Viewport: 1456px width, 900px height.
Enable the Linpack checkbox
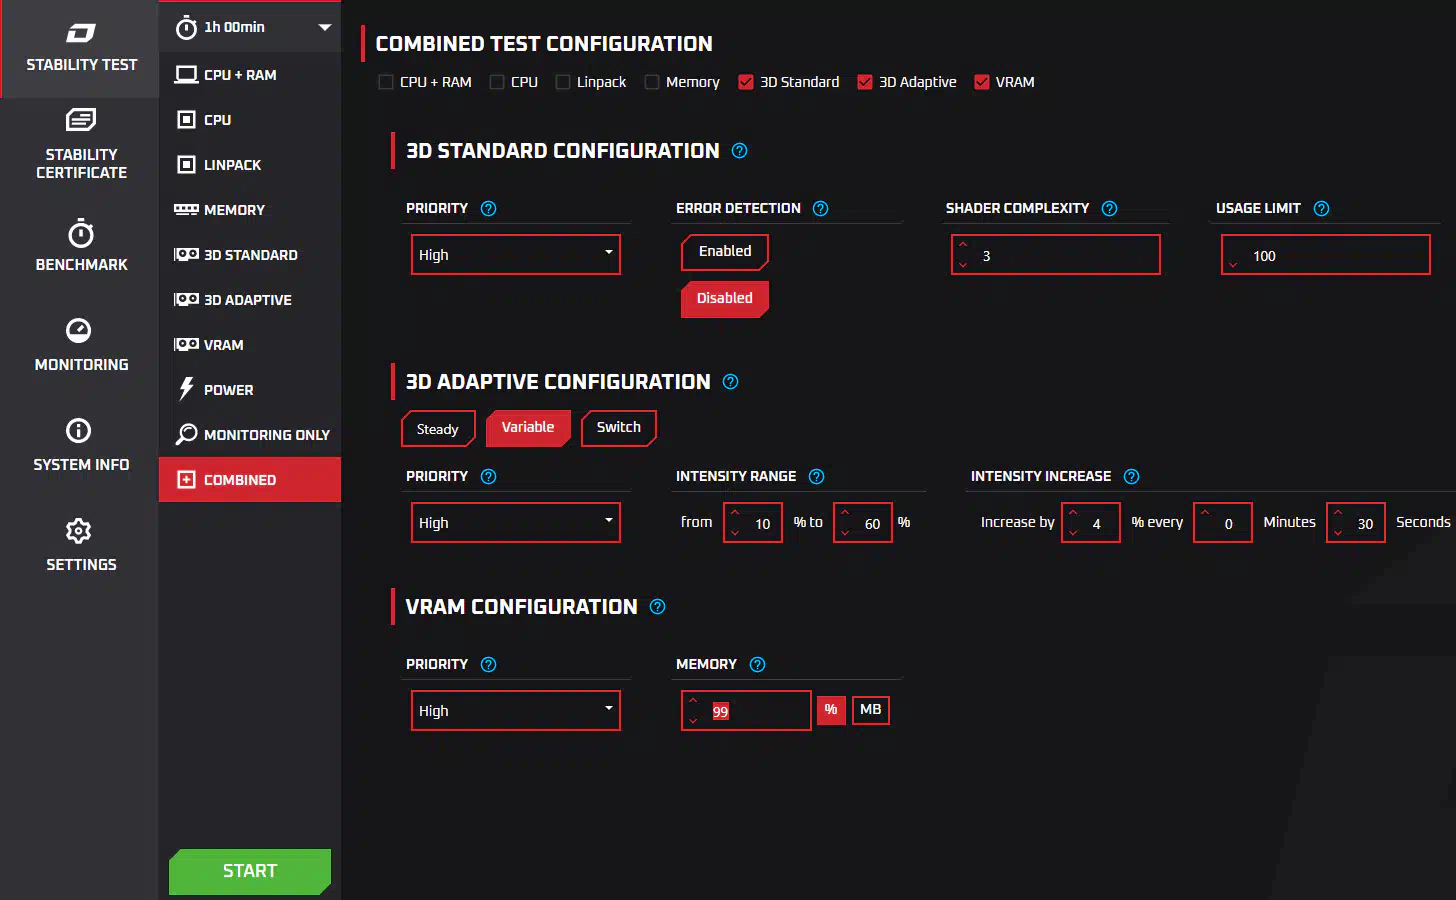(x=563, y=82)
